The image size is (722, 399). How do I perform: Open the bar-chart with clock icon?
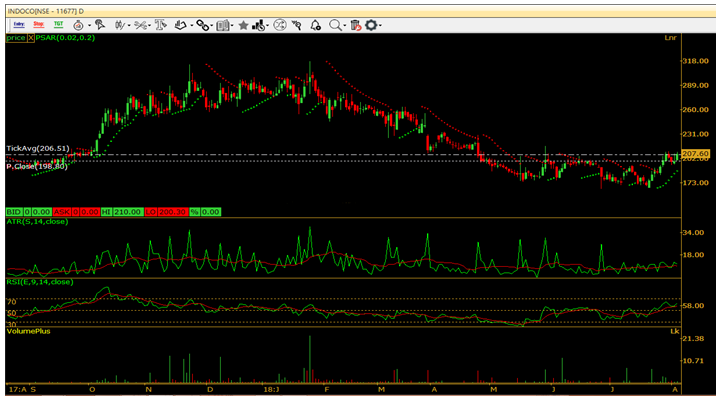258,25
